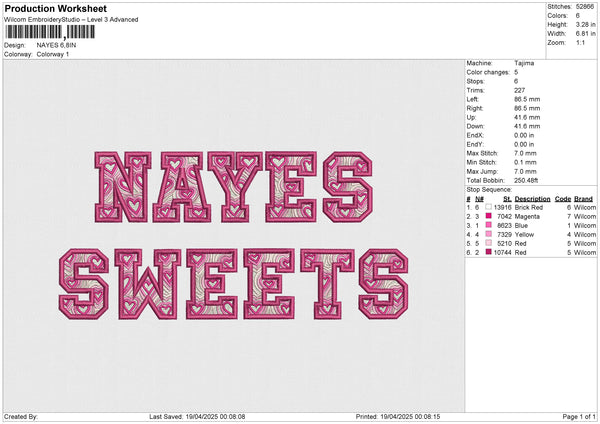
Task: Click the white Brick Red color swatch
Action: click(488, 207)
